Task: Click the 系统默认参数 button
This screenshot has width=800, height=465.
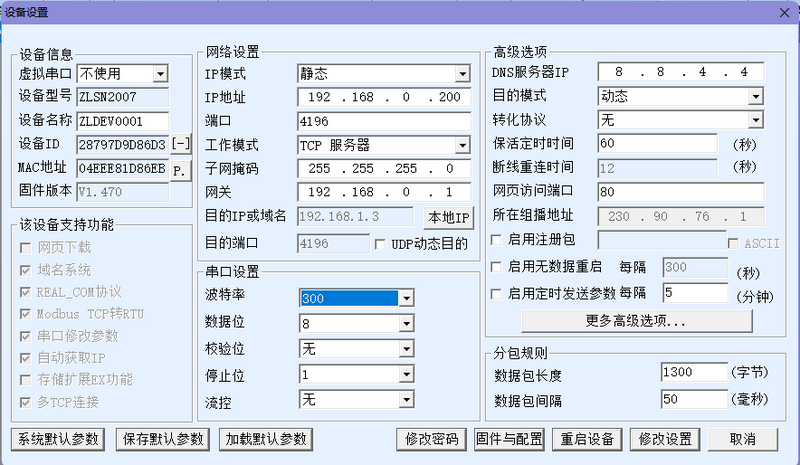Action: coord(58,439)
